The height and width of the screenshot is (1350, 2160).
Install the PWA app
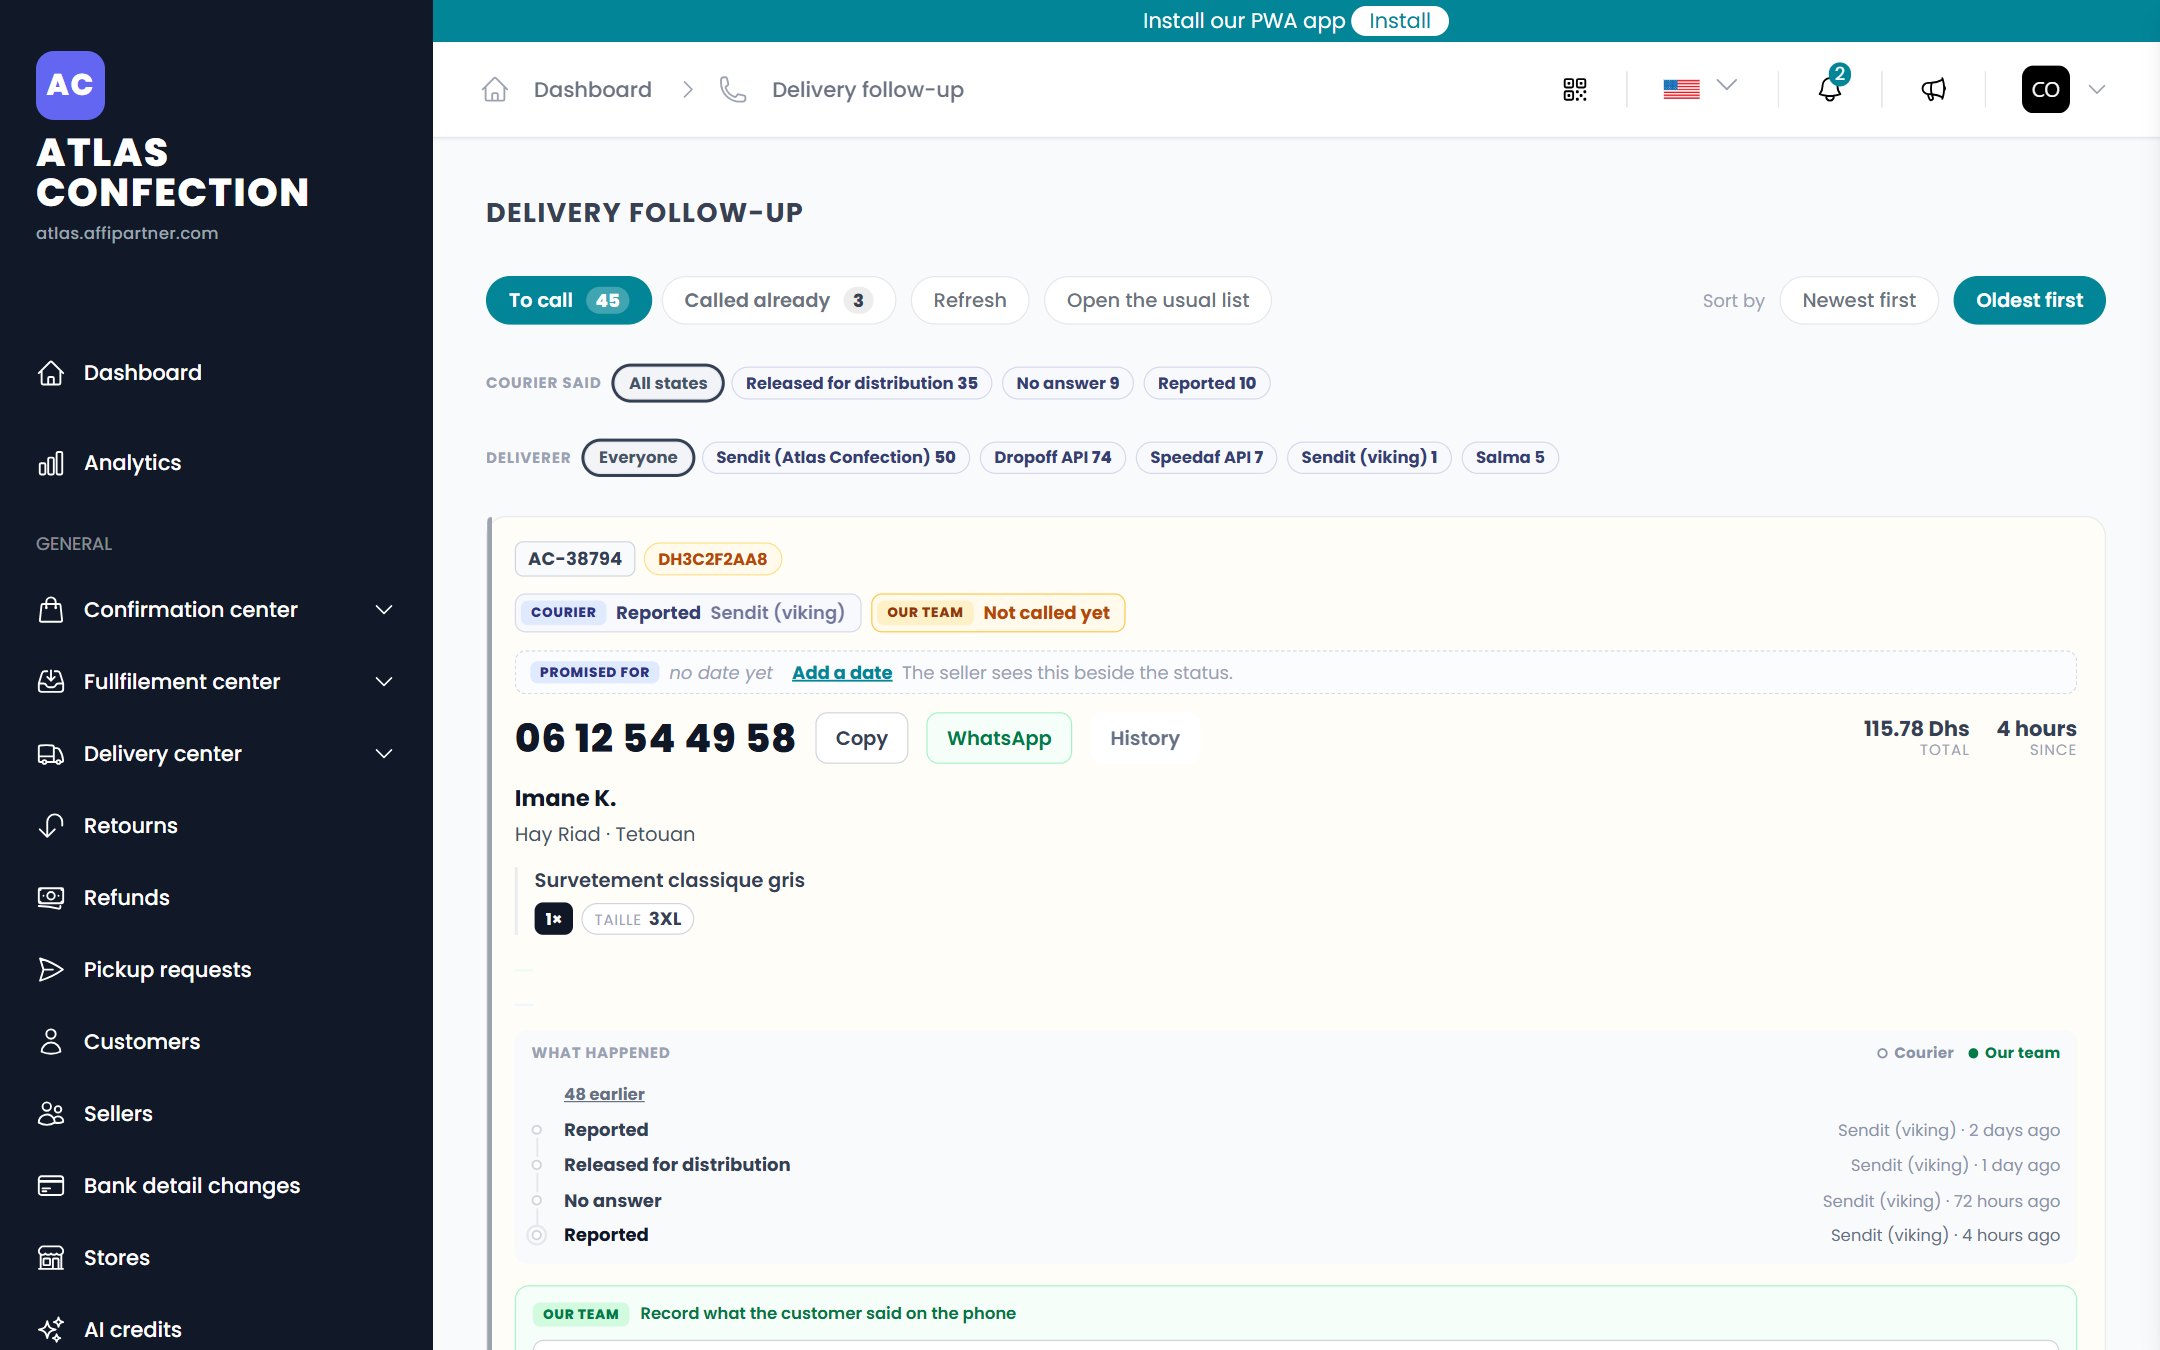pos(1400,21)
